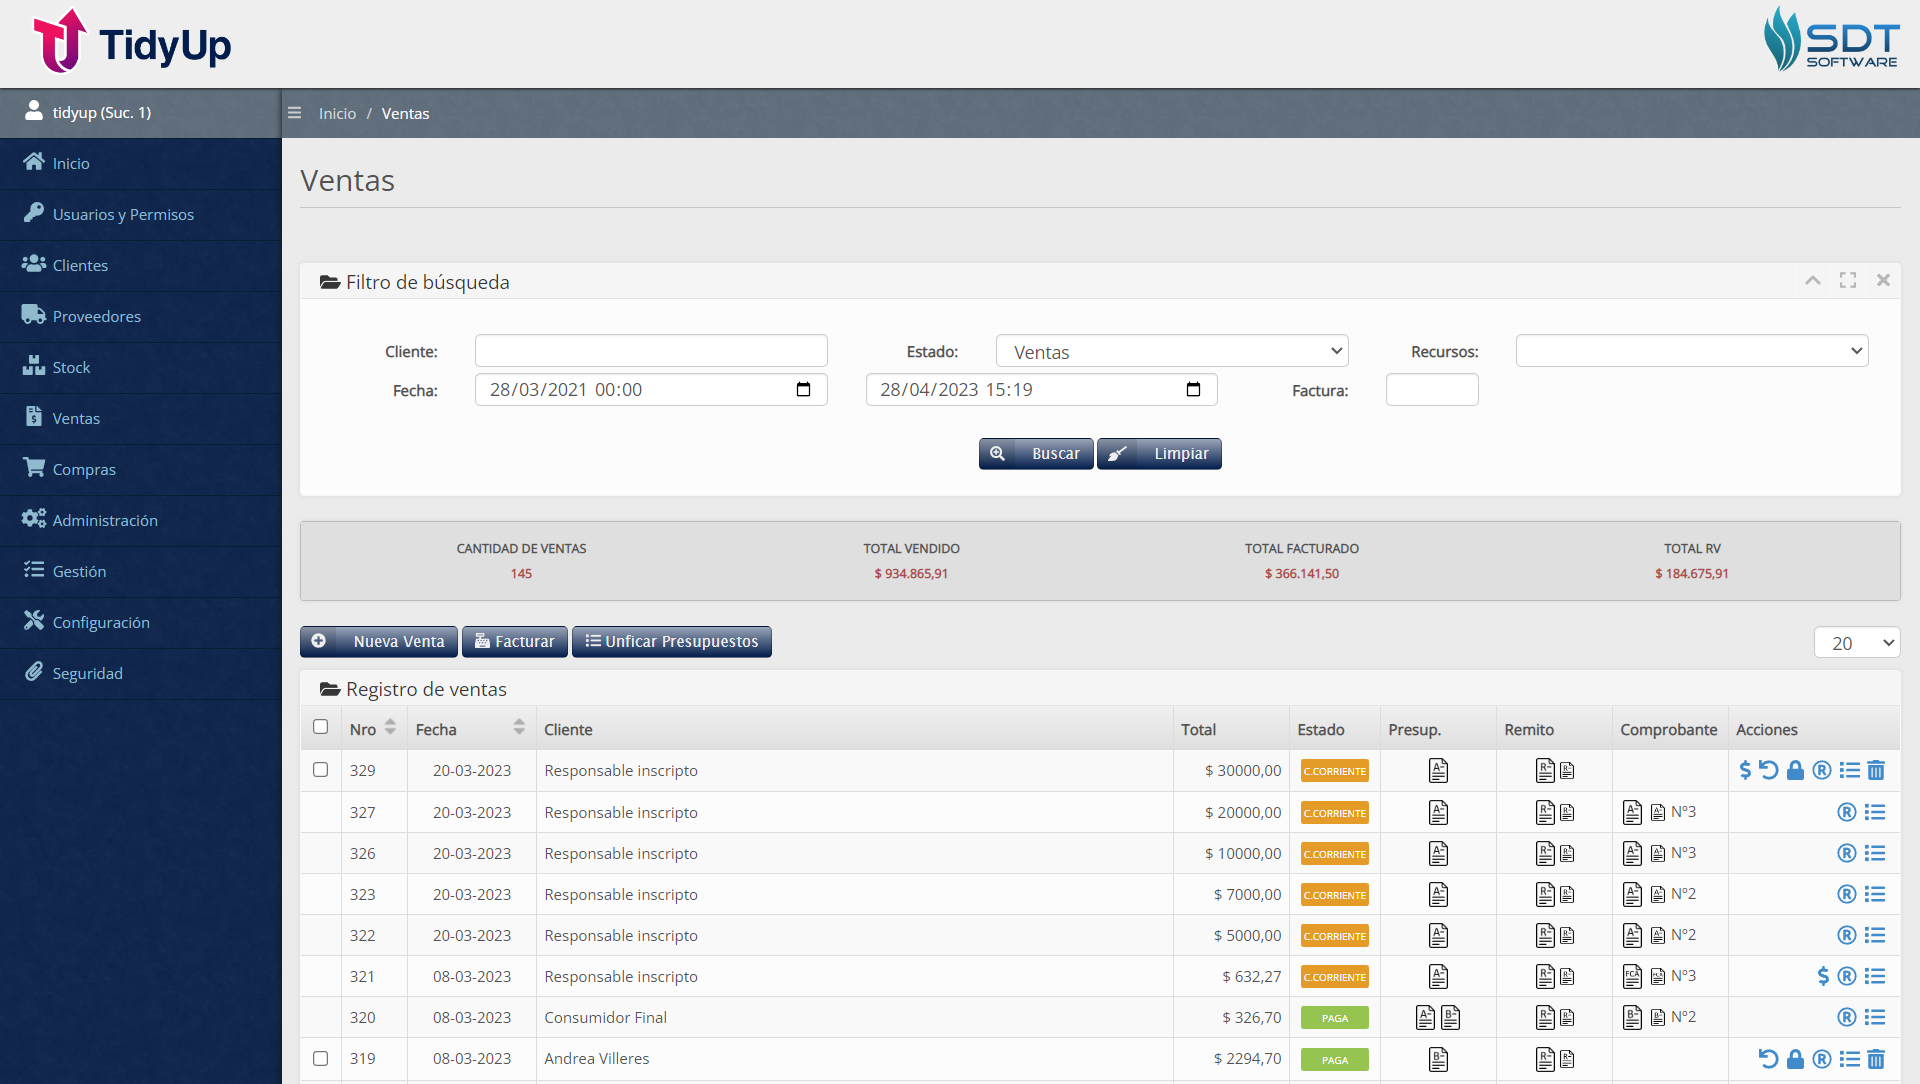1920x1084 pixels.
Task: Click the tidyup (Suc. 1) user entry
Action: pyautogui.click(x=140, y=112)
